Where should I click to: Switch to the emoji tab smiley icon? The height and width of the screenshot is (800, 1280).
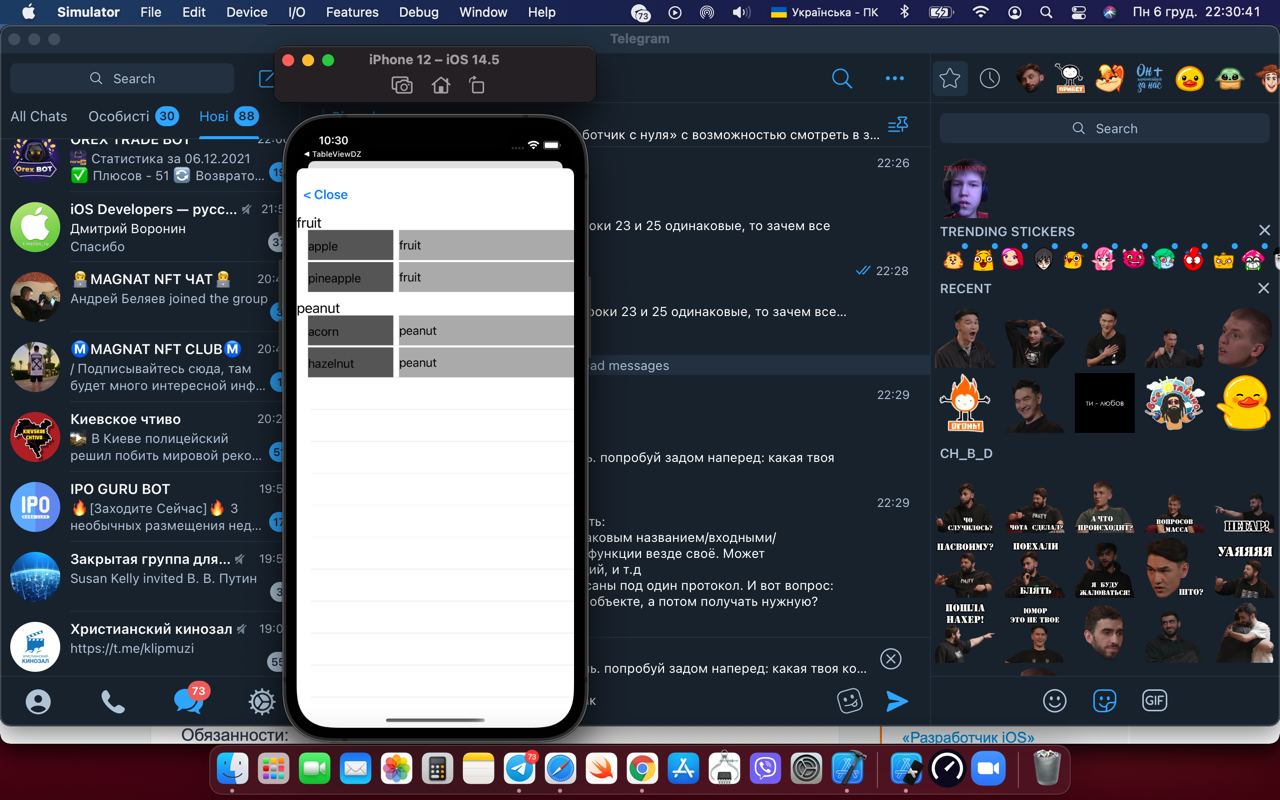tap(1055, 701)
